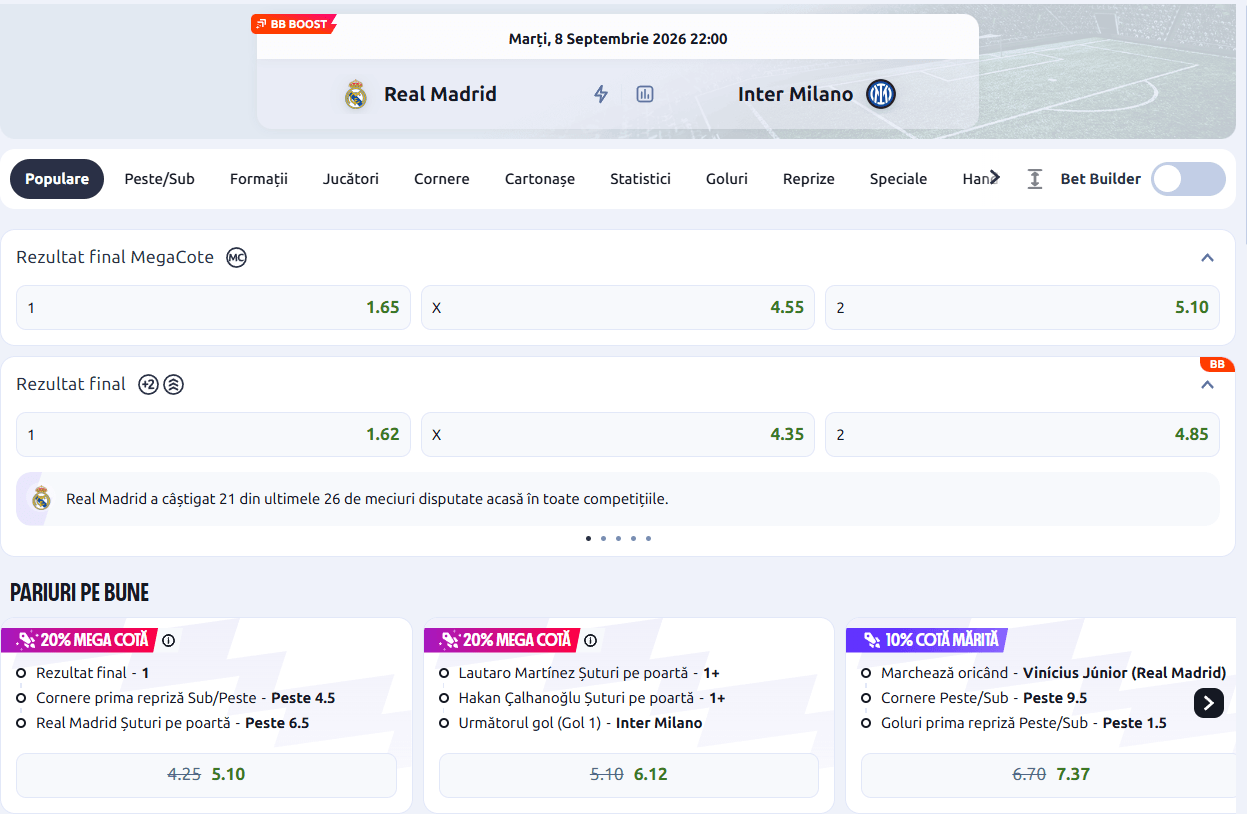This screenshot has width=1247, height=814.
Task: Click 'Goluri prima repriză Peste/Sub - Peste 1.5'
Action: 1023,723
